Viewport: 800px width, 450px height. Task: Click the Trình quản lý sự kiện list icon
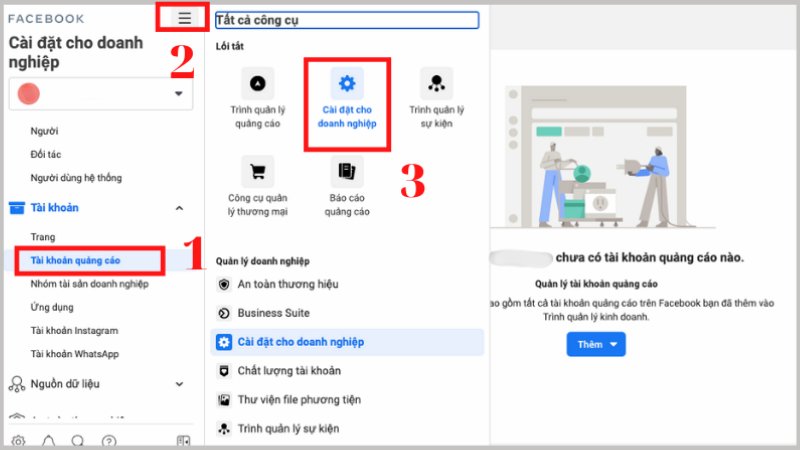[x=223, y=429]
